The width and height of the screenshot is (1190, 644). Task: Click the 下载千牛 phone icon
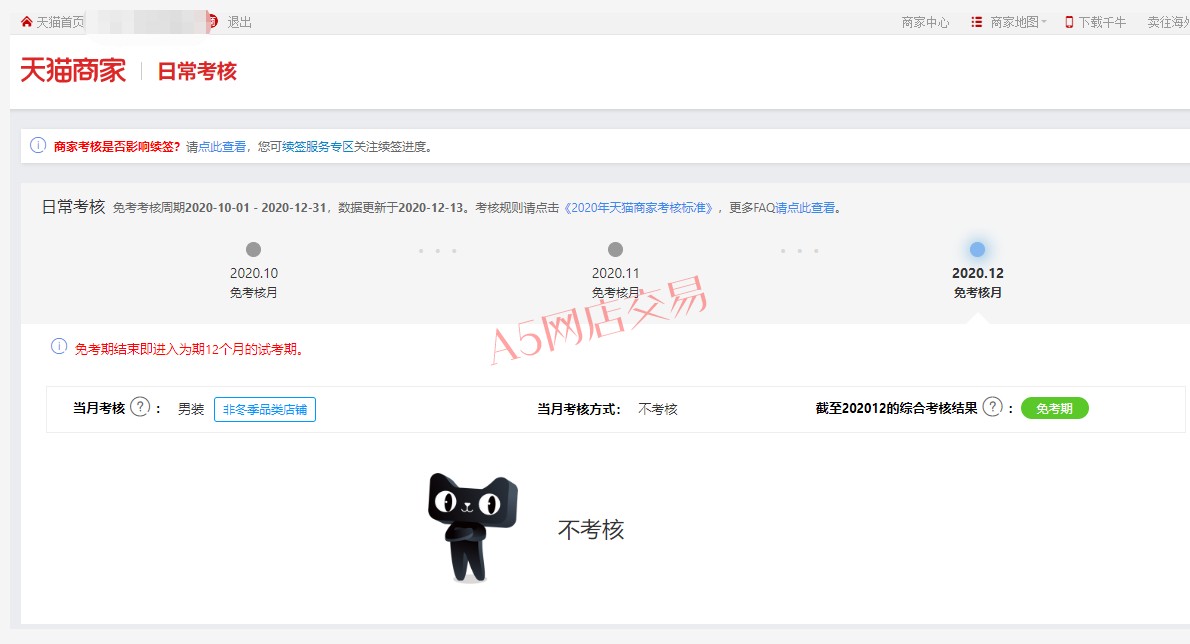click(1069, 22)
